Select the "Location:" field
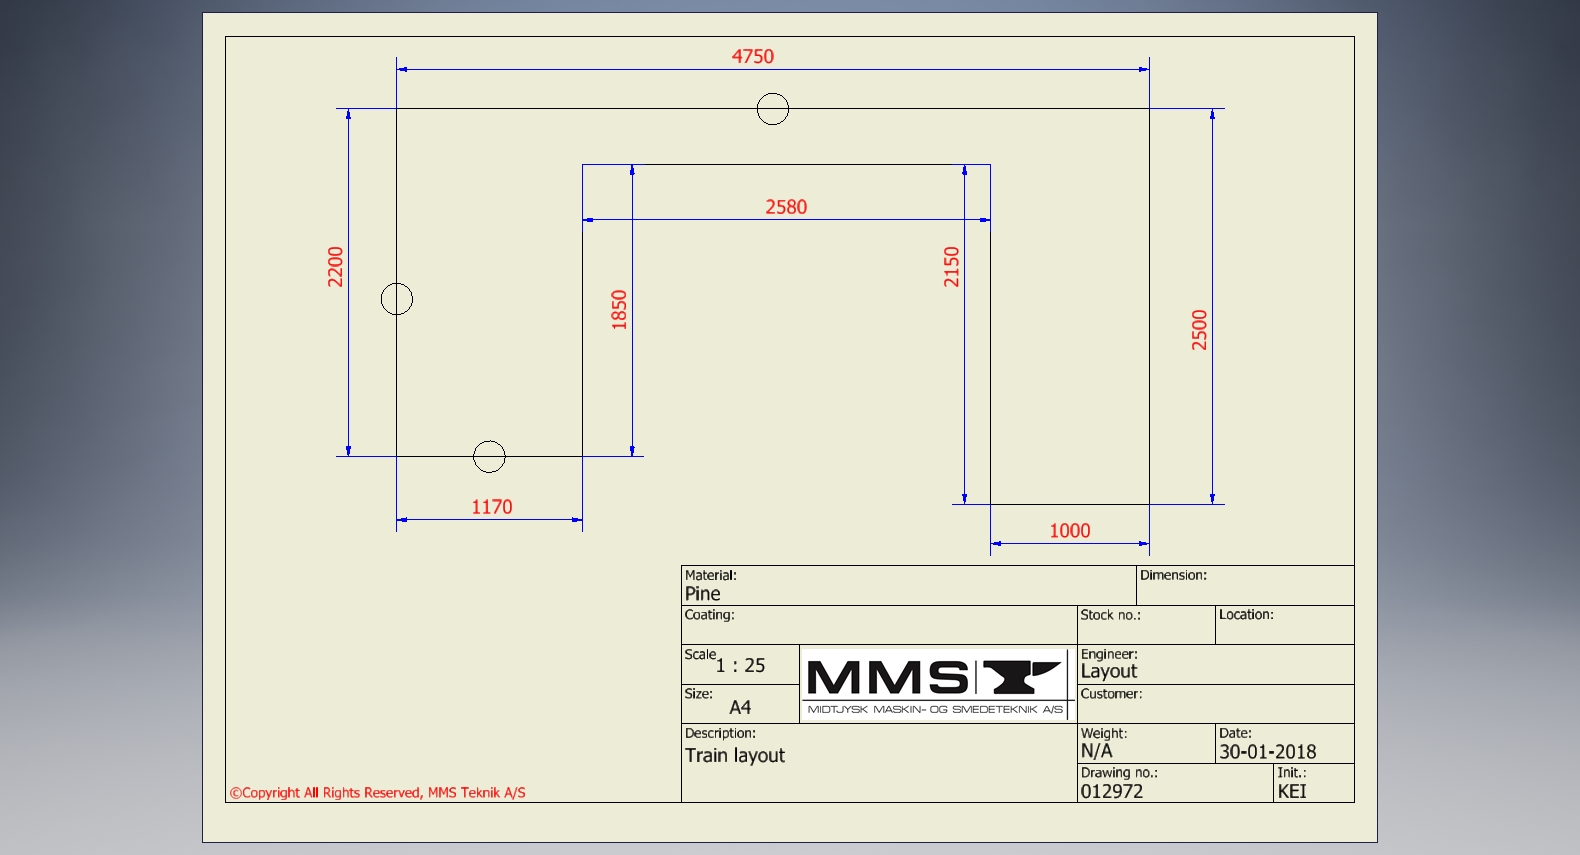The height and width of the screenshot is (855, 1580). pos(1285,625)
